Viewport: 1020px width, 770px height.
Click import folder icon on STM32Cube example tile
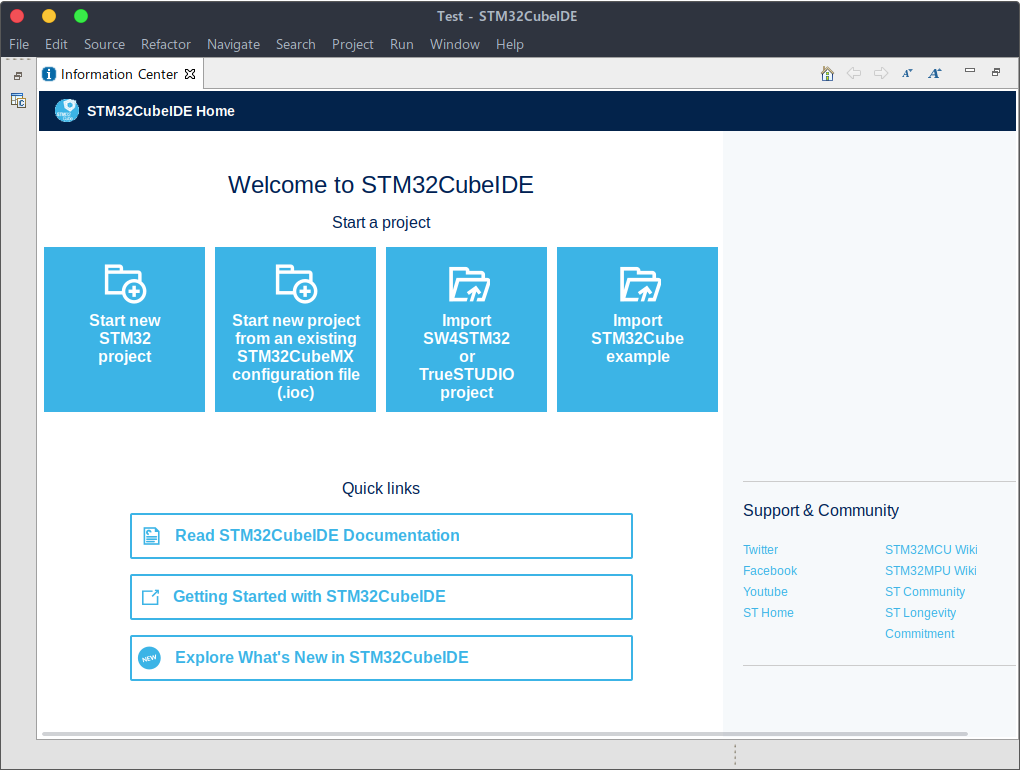(639, 285)
